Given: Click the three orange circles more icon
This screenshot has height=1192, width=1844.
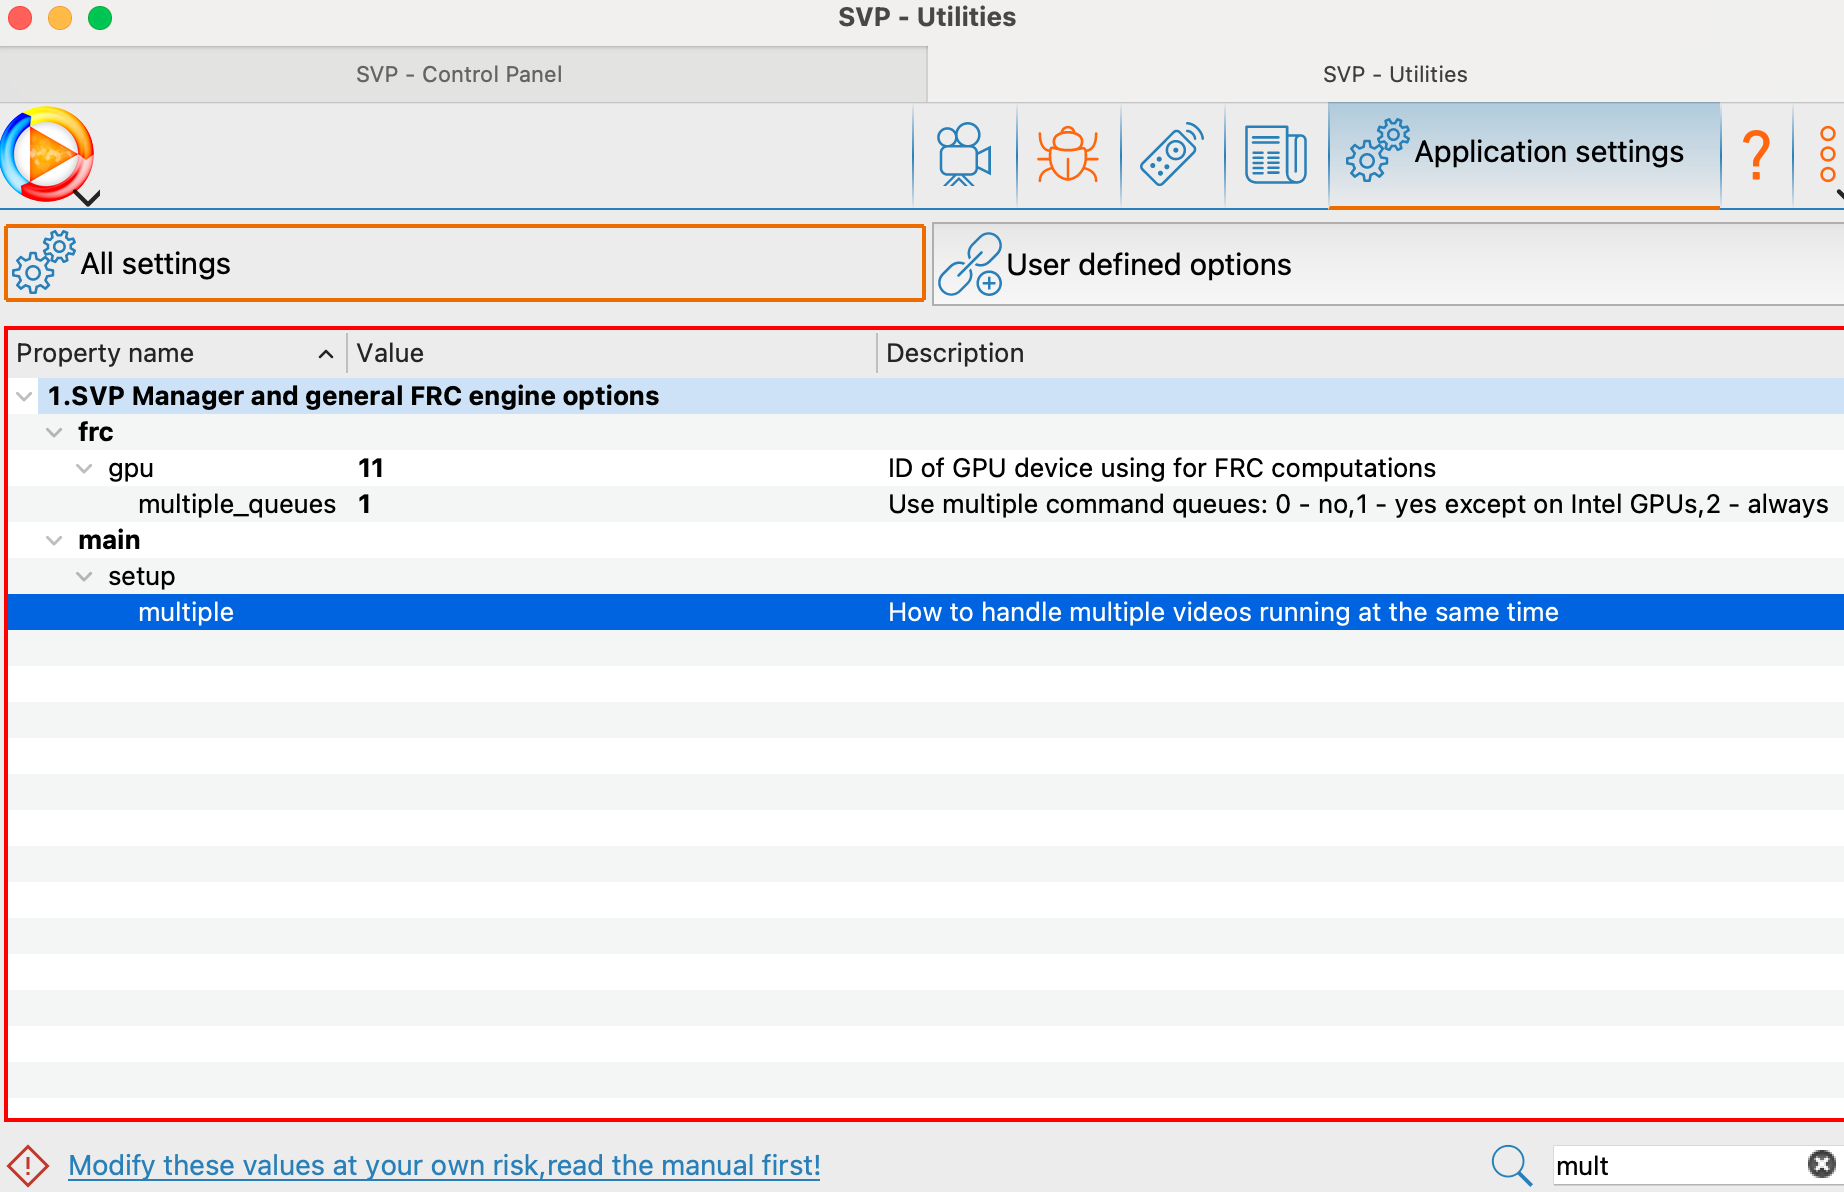Looking at the screenshot, I should 1827,155.
